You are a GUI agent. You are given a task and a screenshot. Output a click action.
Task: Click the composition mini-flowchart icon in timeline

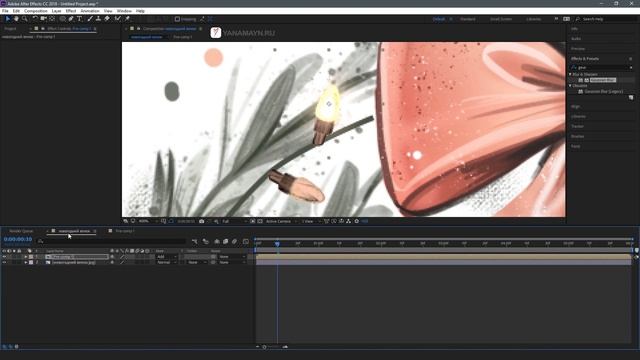(195, 242)
